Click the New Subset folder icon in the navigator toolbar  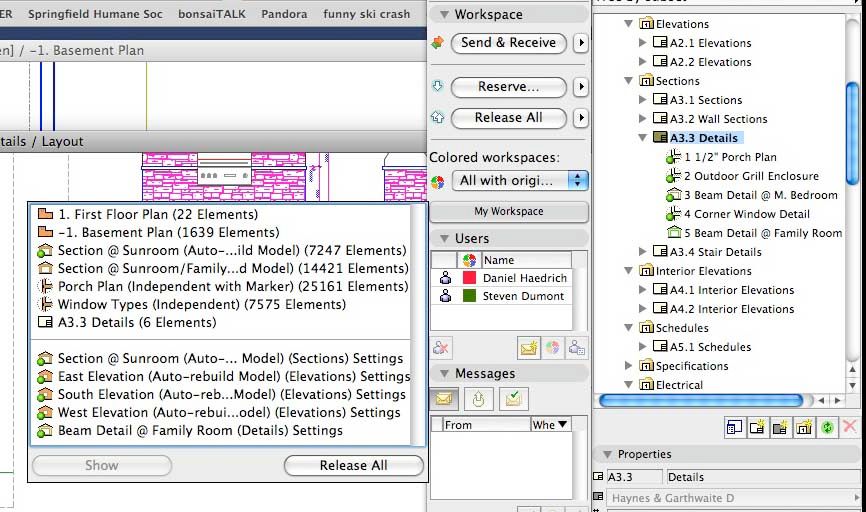[x=804, y=427]
